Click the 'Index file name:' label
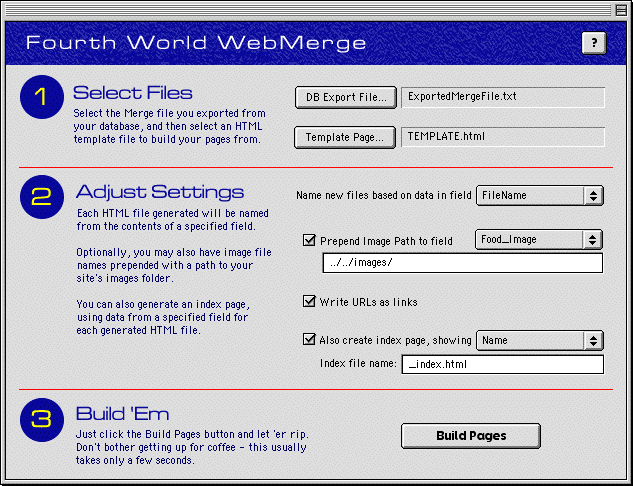Image resolution: width=633 pixels, height=486 pixels. click(x=358, y=363)
